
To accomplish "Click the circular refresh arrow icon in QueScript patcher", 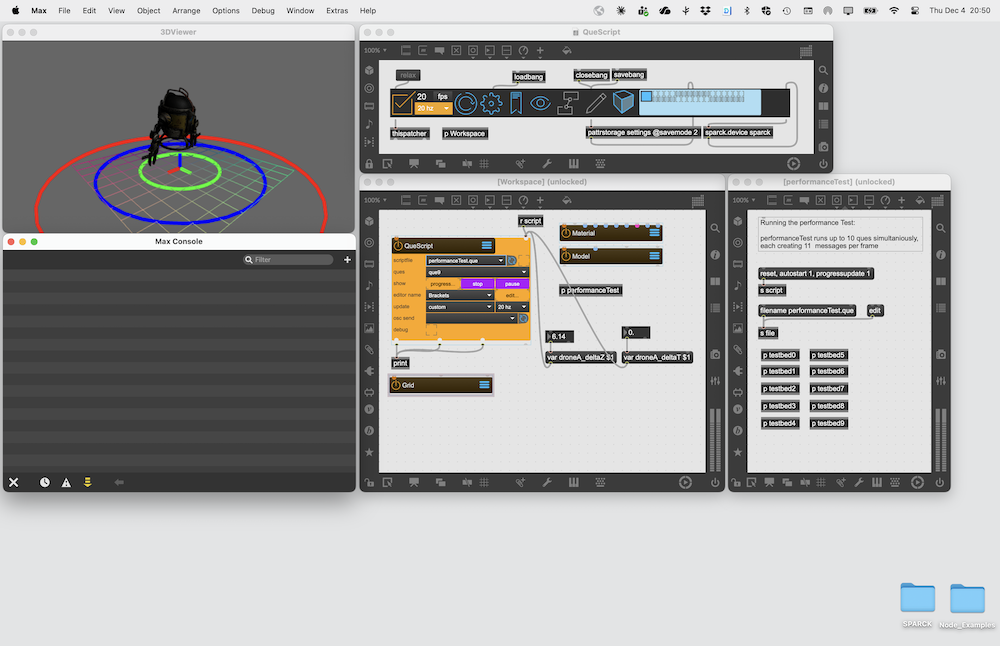I will click(465, 103).
